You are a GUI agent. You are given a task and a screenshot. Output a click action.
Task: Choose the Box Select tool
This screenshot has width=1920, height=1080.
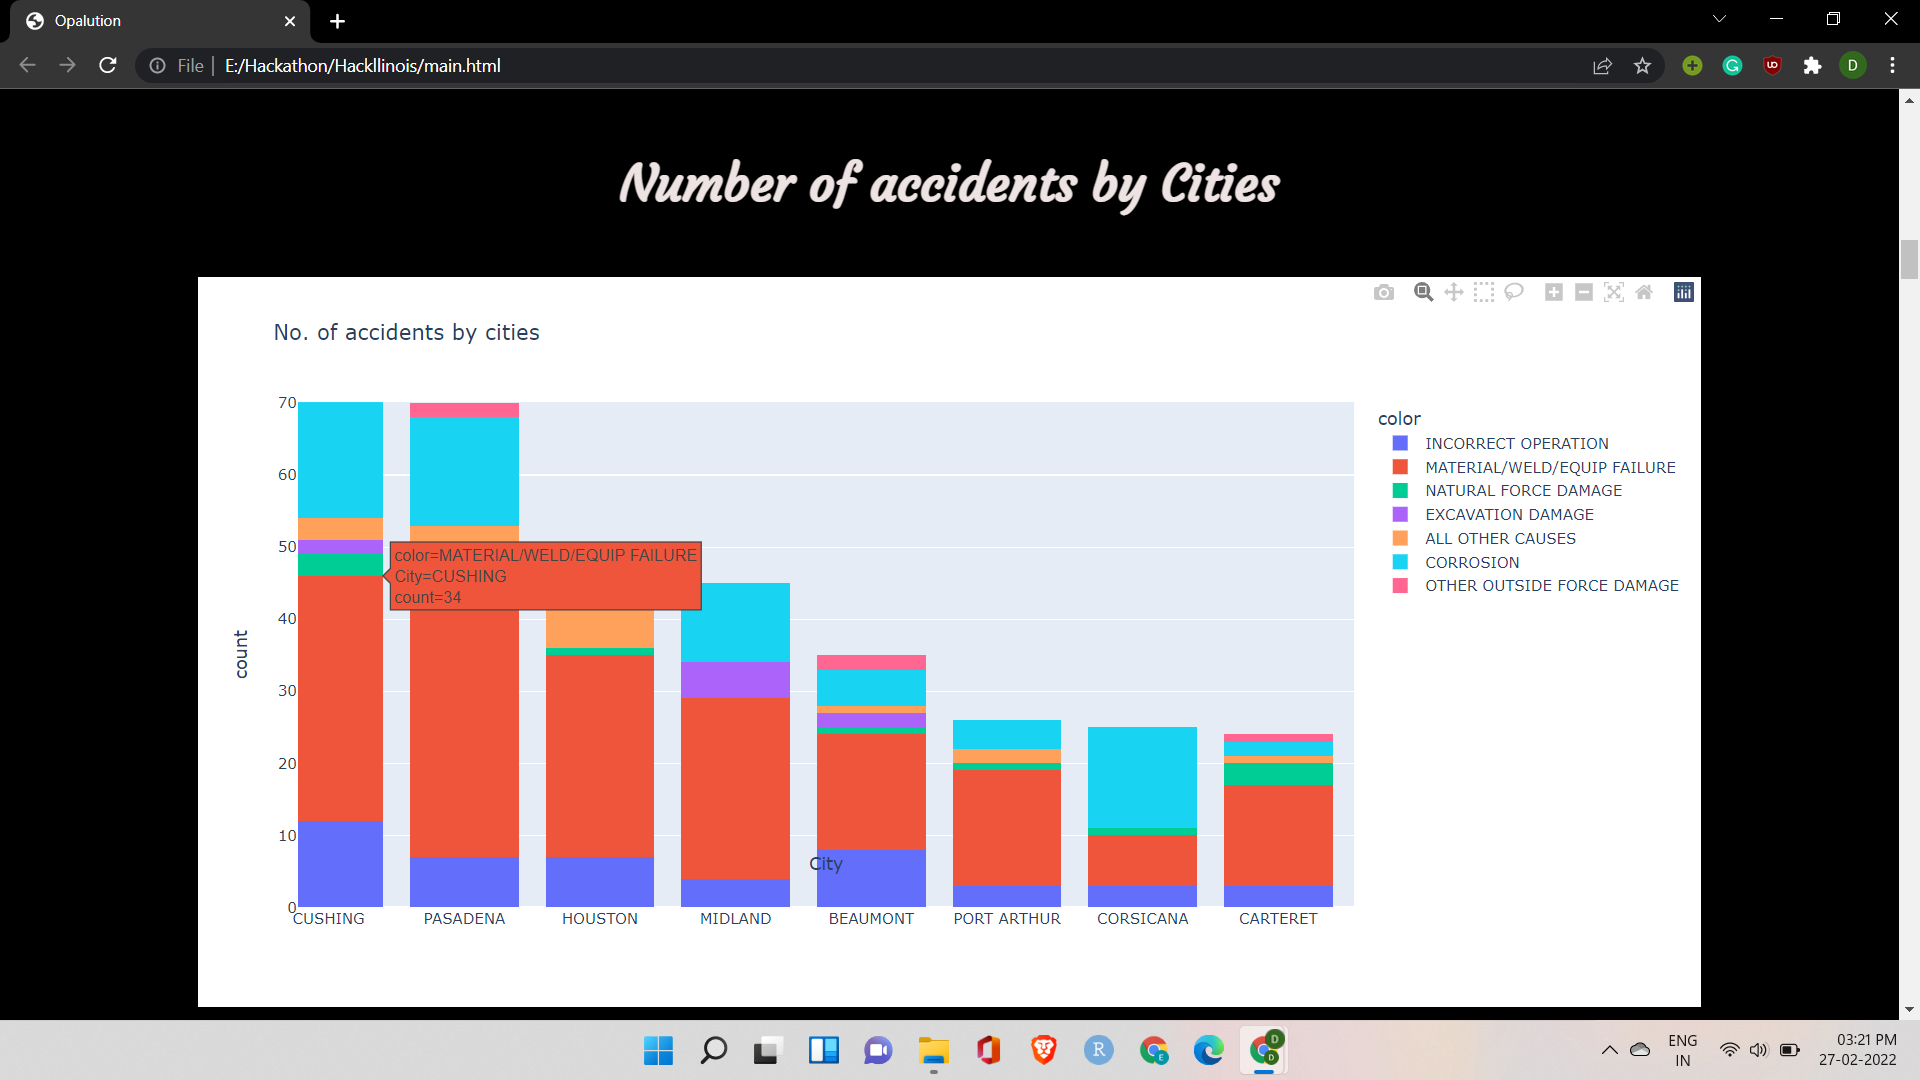[1484, 292]
